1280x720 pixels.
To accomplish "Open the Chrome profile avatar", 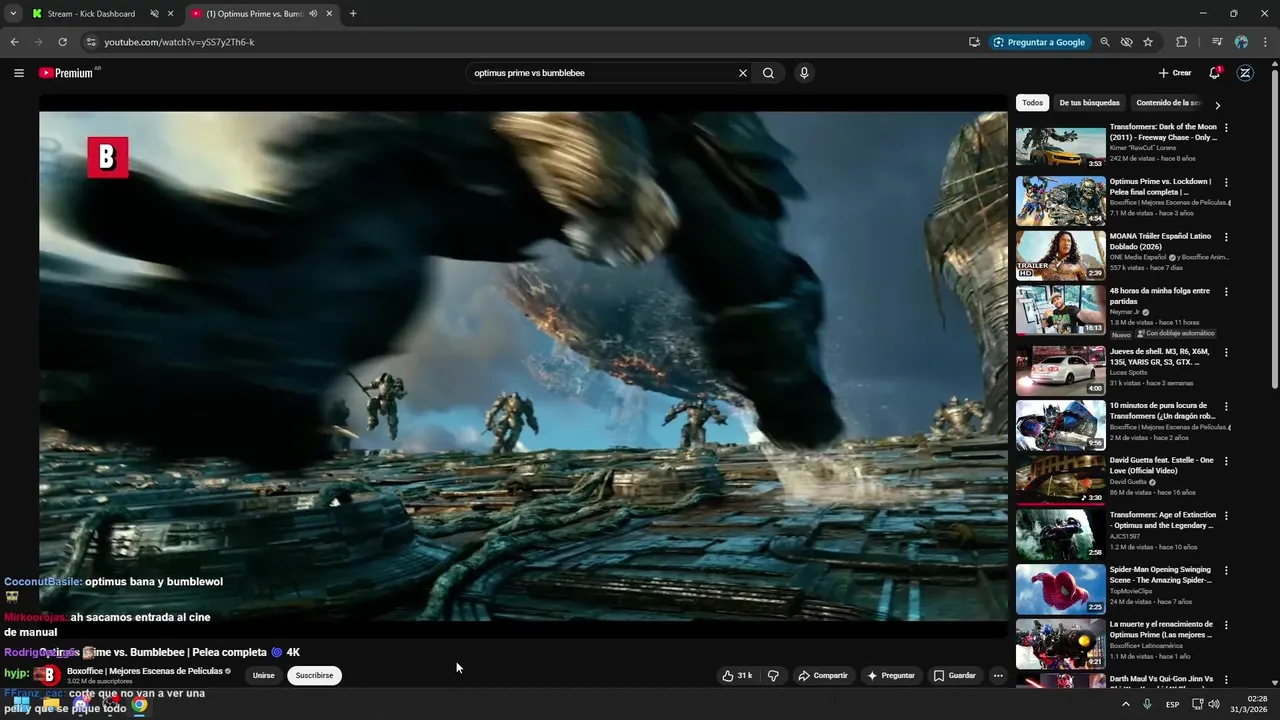I will (1241, 42).
